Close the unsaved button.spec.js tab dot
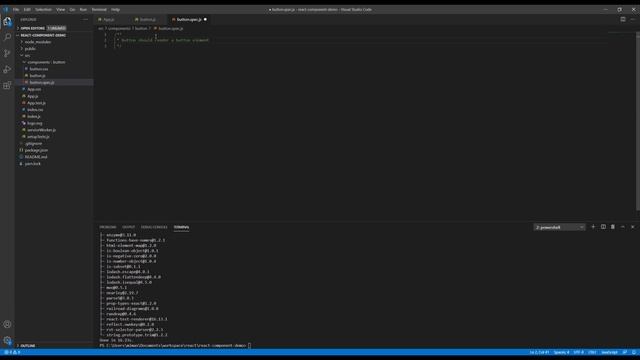Viewport: 640px width, 360px height. [x=205, y=19]
